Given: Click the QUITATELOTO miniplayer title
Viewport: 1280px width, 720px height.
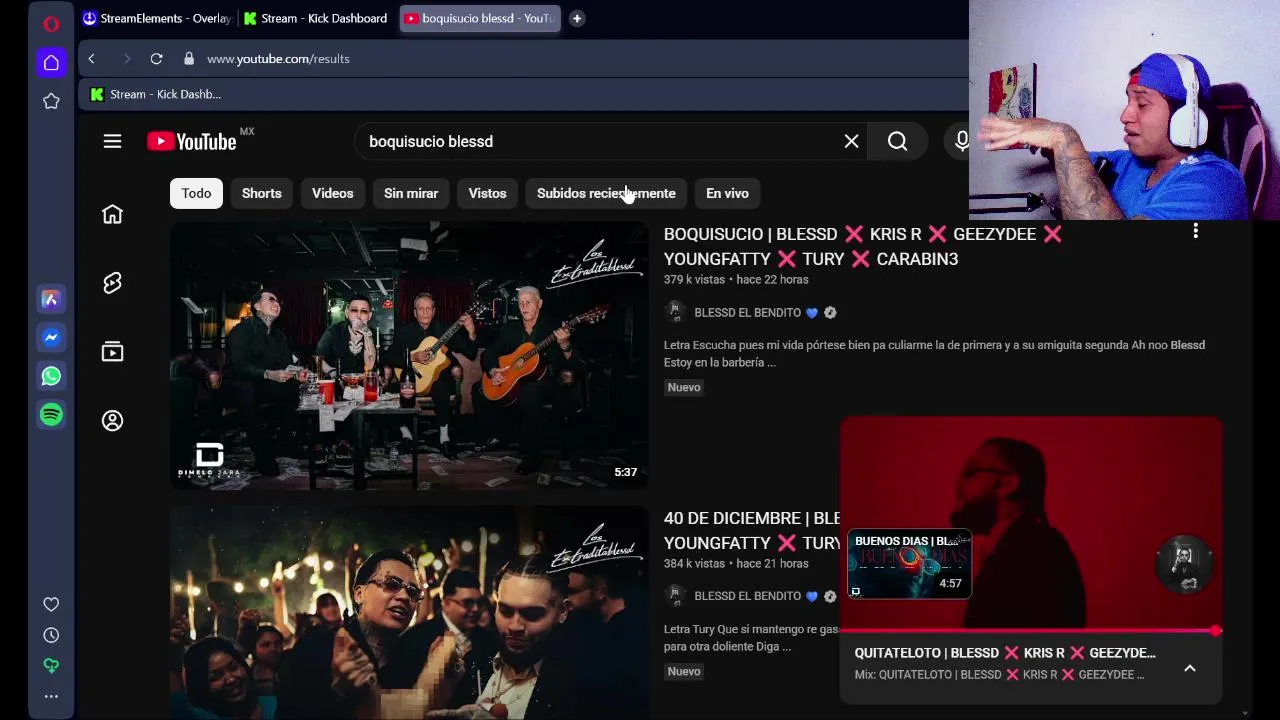Looking at the screenshot, I should pyautogui.click(x=1005, y=653).
